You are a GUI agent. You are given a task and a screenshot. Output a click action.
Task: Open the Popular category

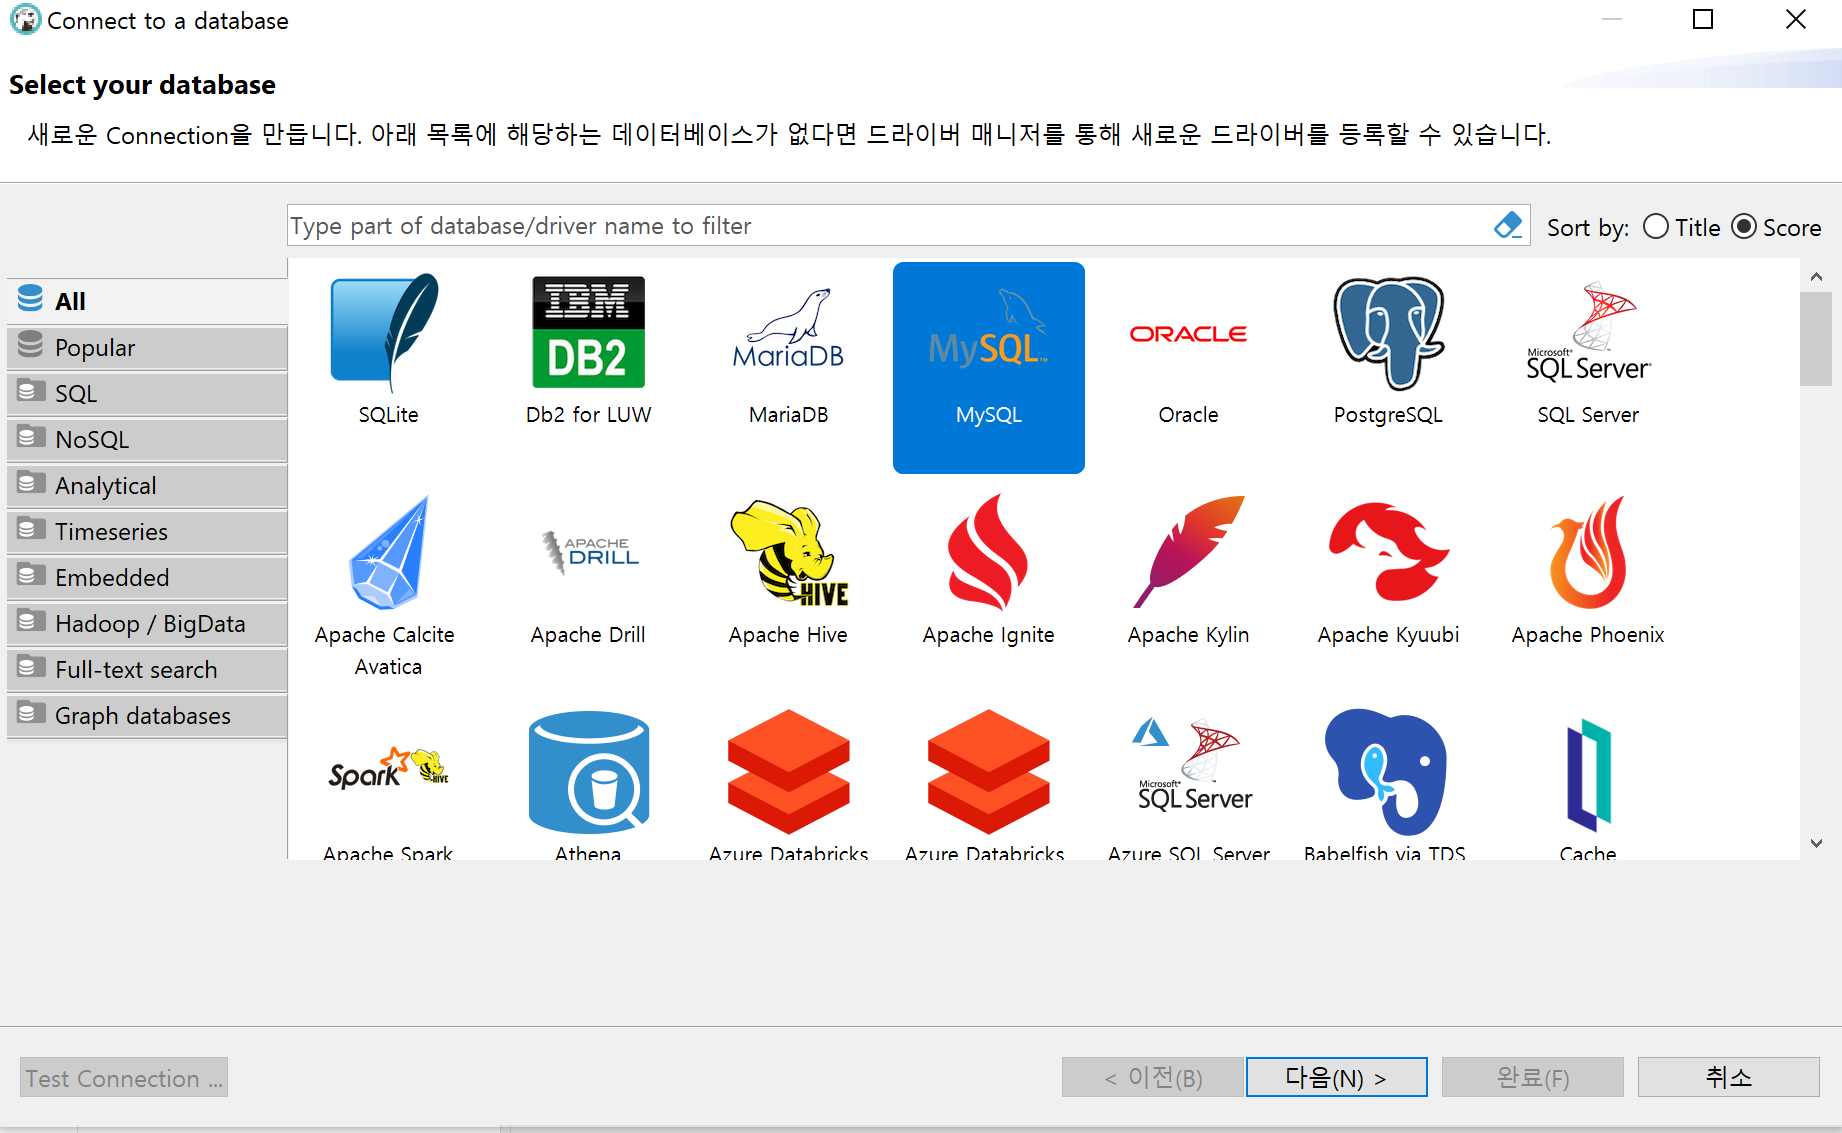coord(147,347)
